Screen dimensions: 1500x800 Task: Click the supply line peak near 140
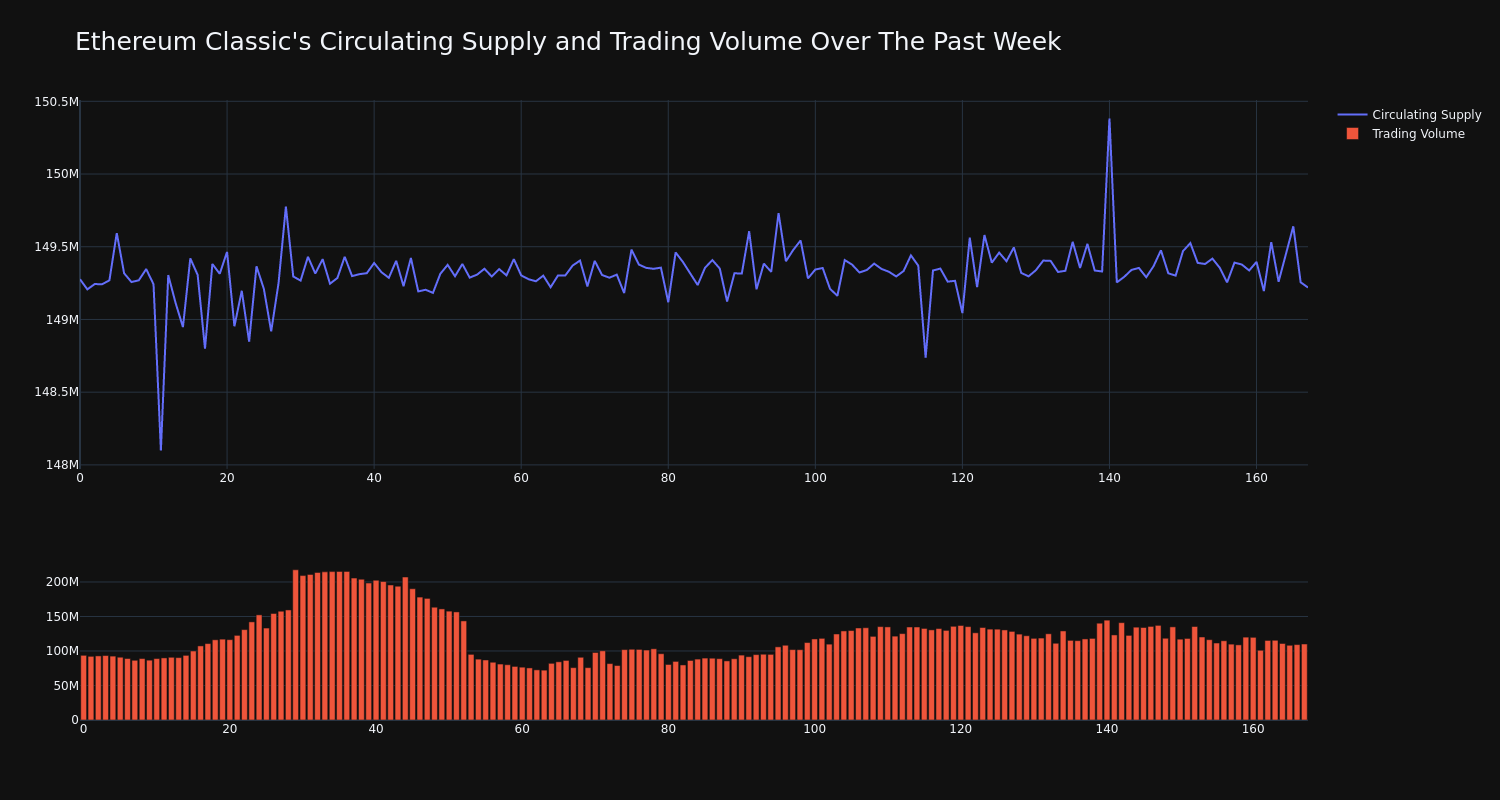pyautogui.click(x=1109, y=119)
